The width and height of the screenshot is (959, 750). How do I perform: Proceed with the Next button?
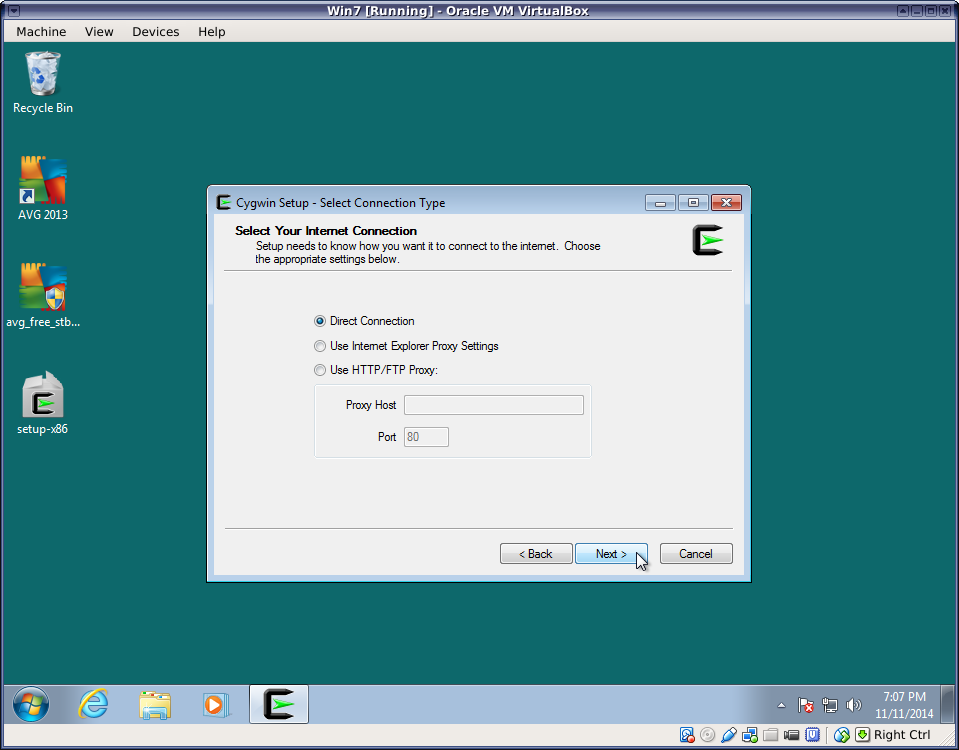(x=611, y=554)
